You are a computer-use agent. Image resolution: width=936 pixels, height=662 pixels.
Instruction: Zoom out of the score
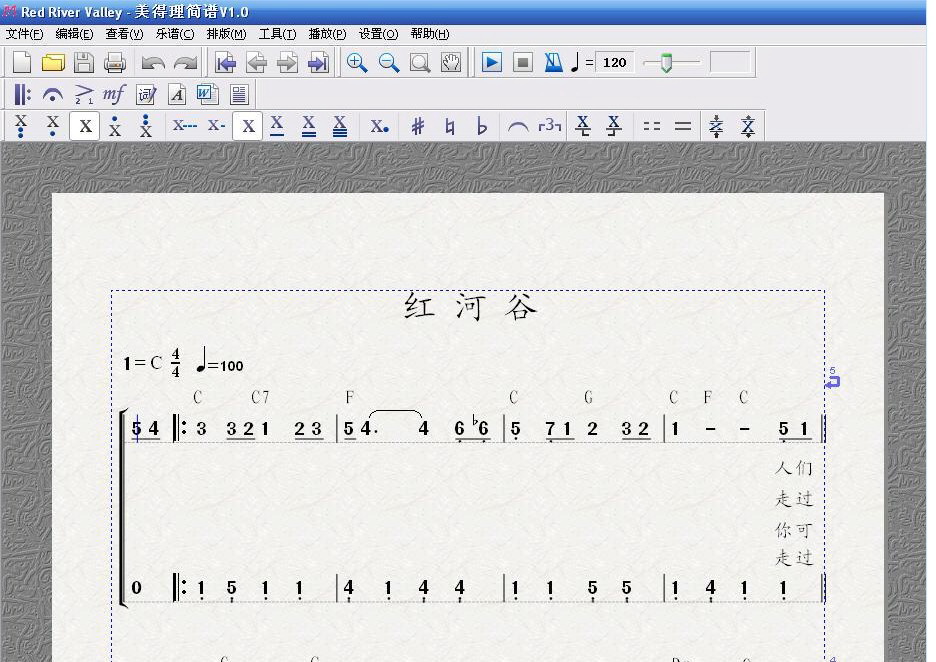[389, 62]
